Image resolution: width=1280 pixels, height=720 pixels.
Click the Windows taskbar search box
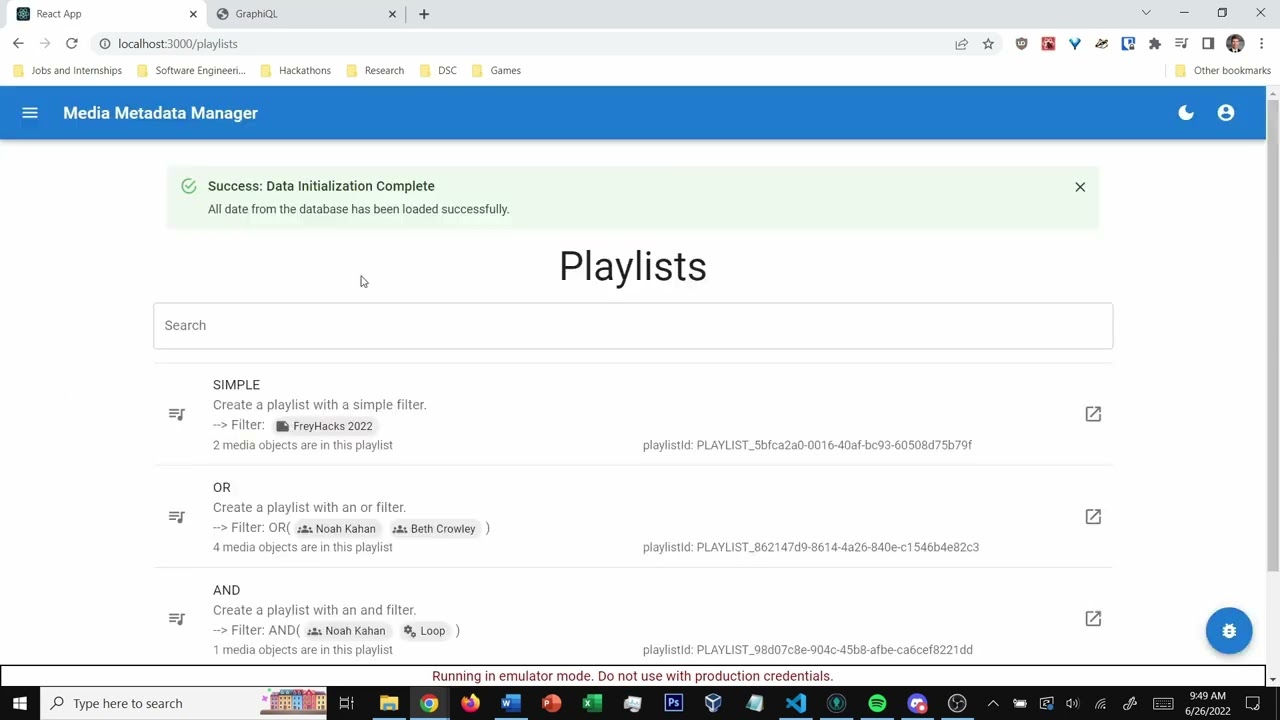coord(183,703)
